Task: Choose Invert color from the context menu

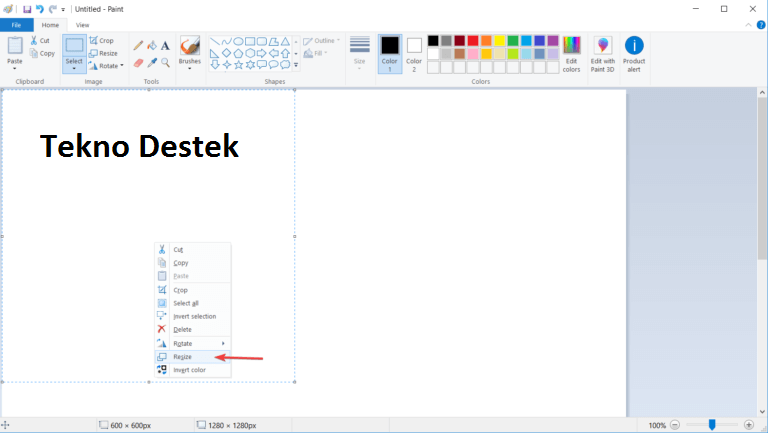Action: 188,370
